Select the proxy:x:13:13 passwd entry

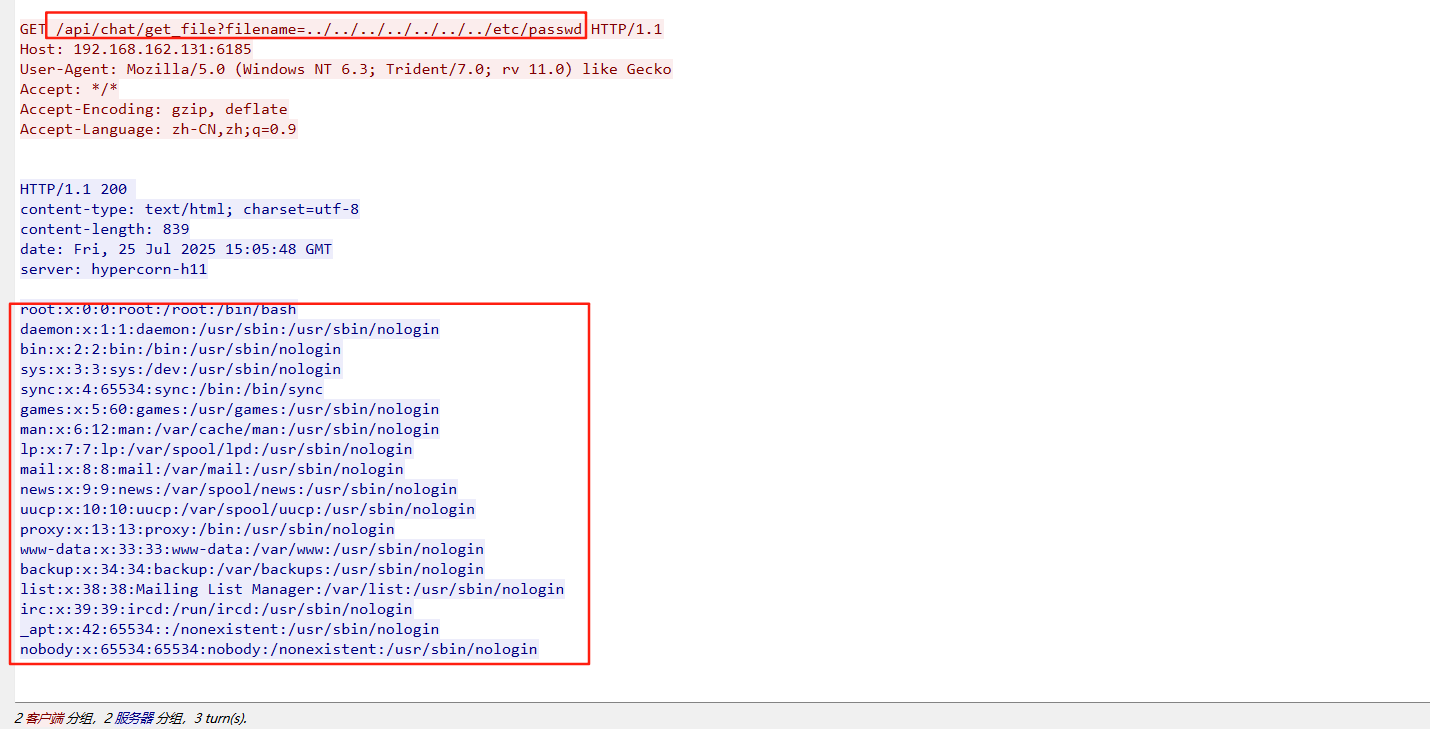pyautogui.click(x=207, y=529)
